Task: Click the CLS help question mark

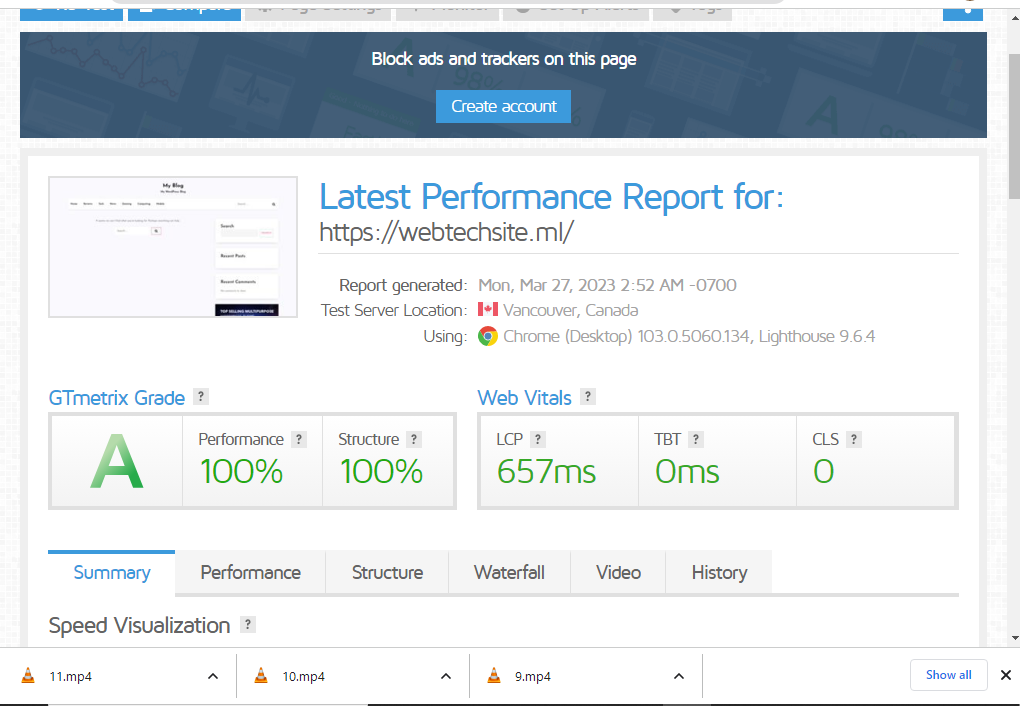Action: [853, 439]
